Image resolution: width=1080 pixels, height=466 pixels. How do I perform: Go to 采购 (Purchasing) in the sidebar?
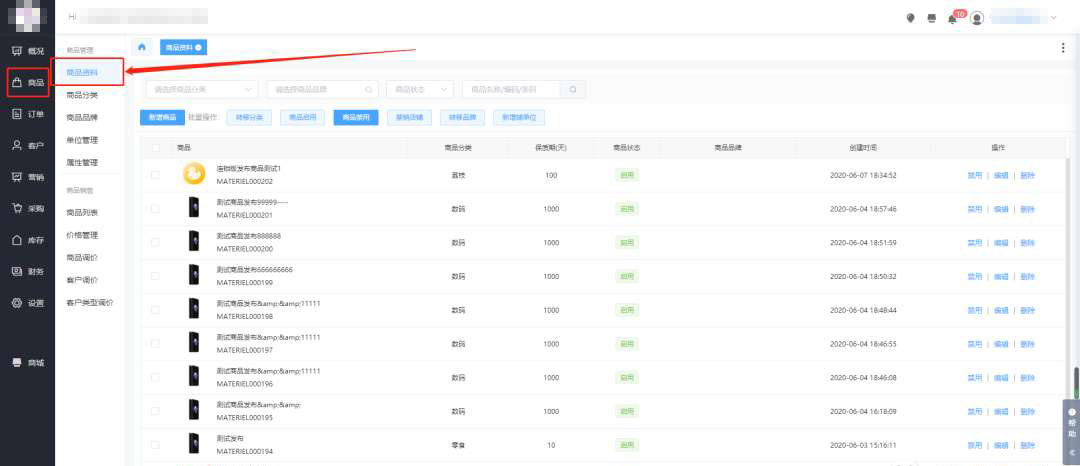pos(28,208)
